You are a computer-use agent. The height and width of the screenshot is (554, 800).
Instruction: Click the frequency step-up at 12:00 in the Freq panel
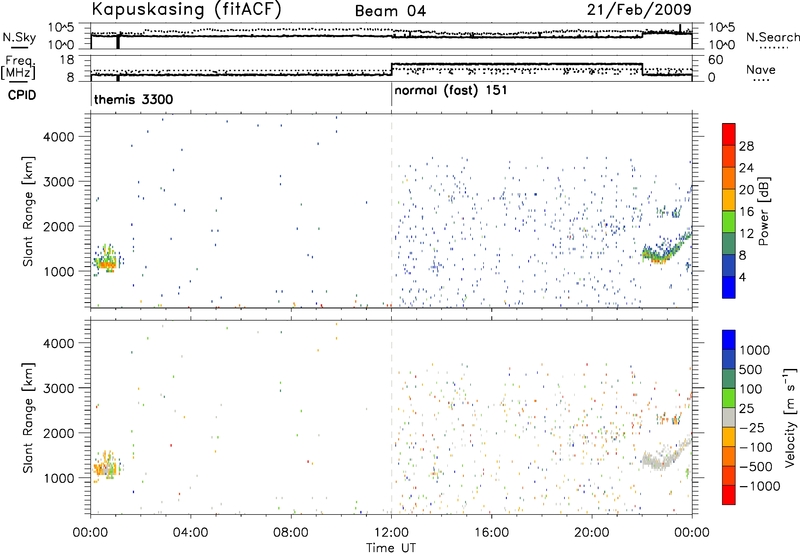tap(391, 69)
